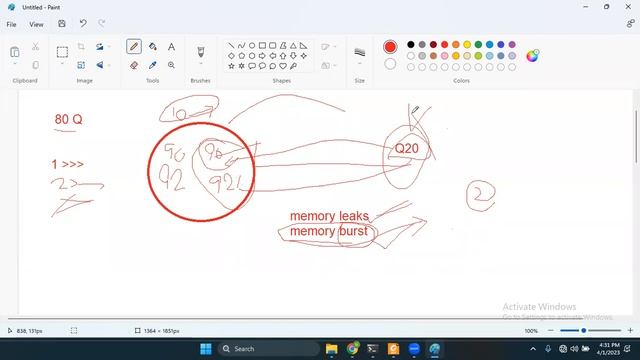
Task: Click the Cut scissors icon
Action: point(36,47)
